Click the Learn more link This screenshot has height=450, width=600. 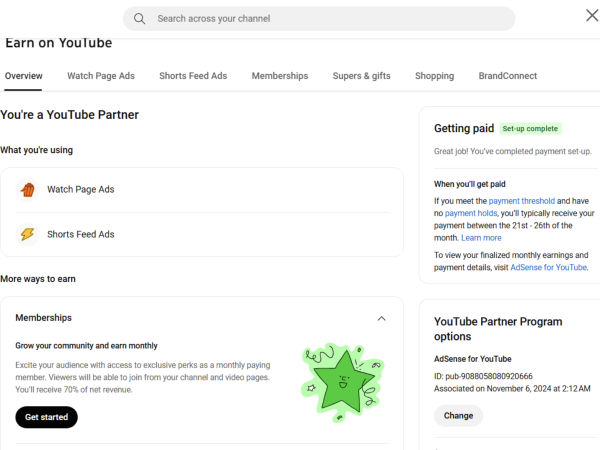[481, 238]
